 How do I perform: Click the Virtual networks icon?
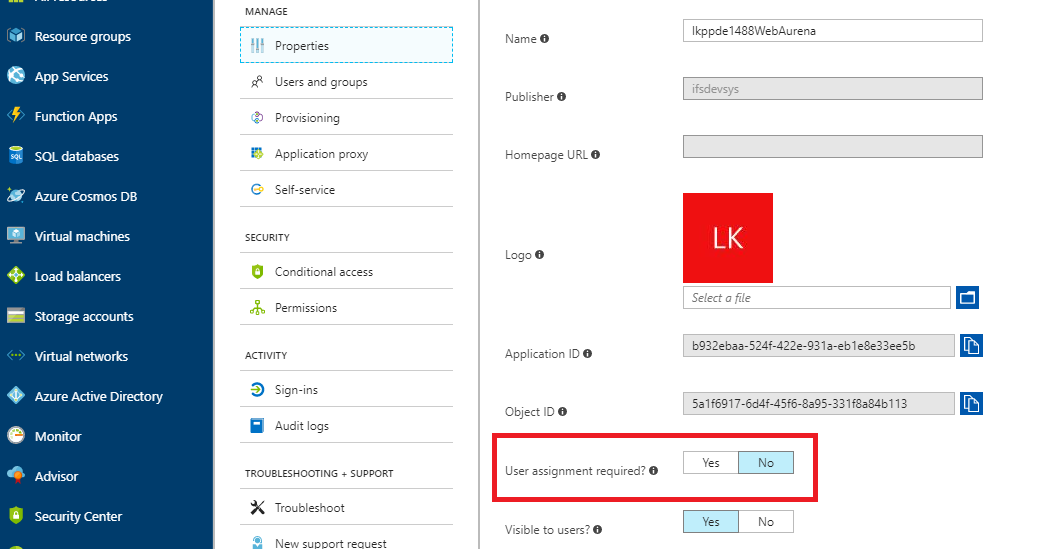click(x=16, y=355)
